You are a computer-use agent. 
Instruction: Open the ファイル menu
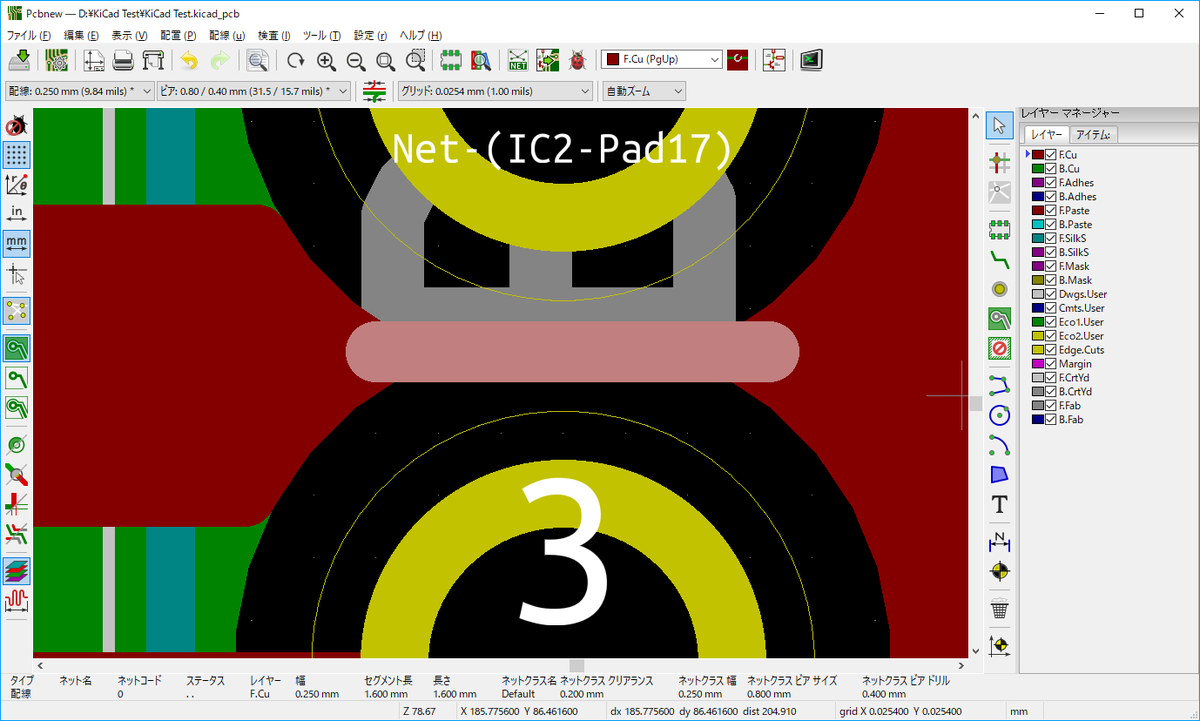coord(29,35)
